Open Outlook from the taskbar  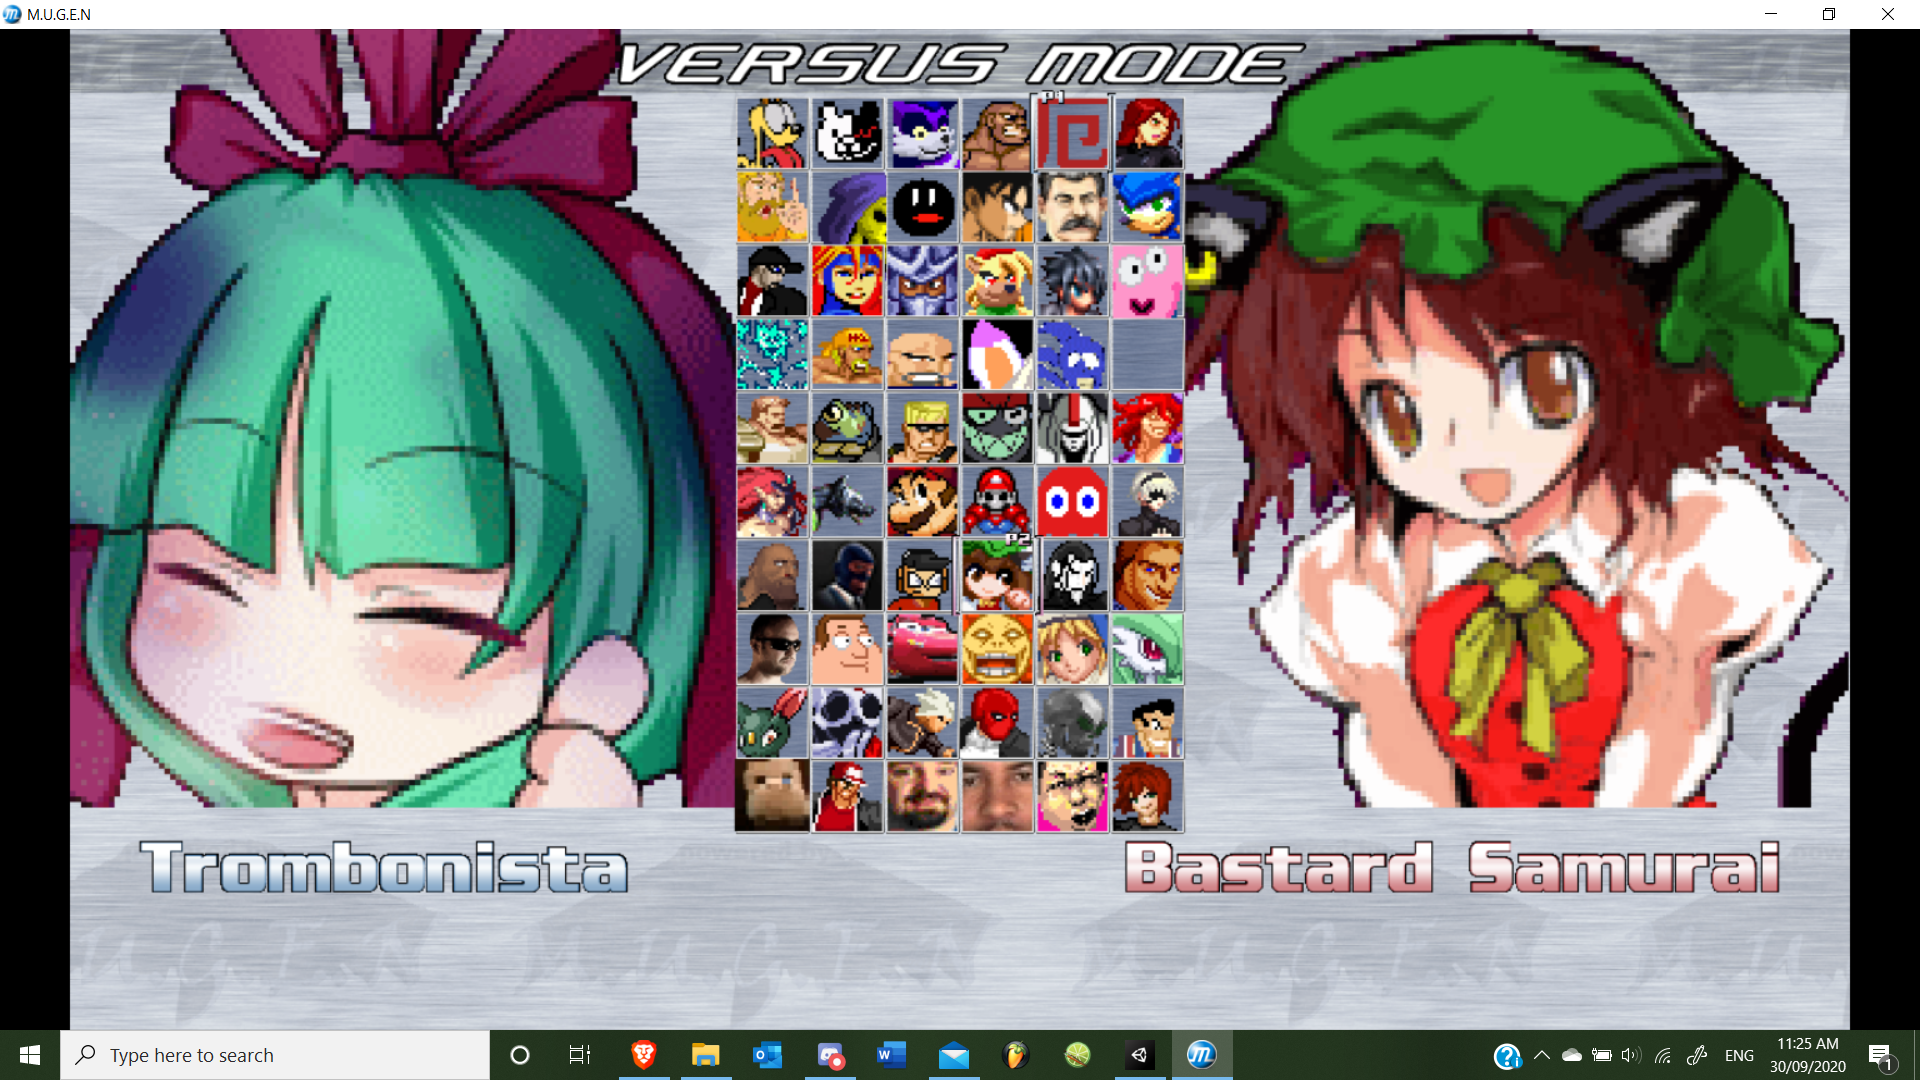click(x=767, y=1055)
